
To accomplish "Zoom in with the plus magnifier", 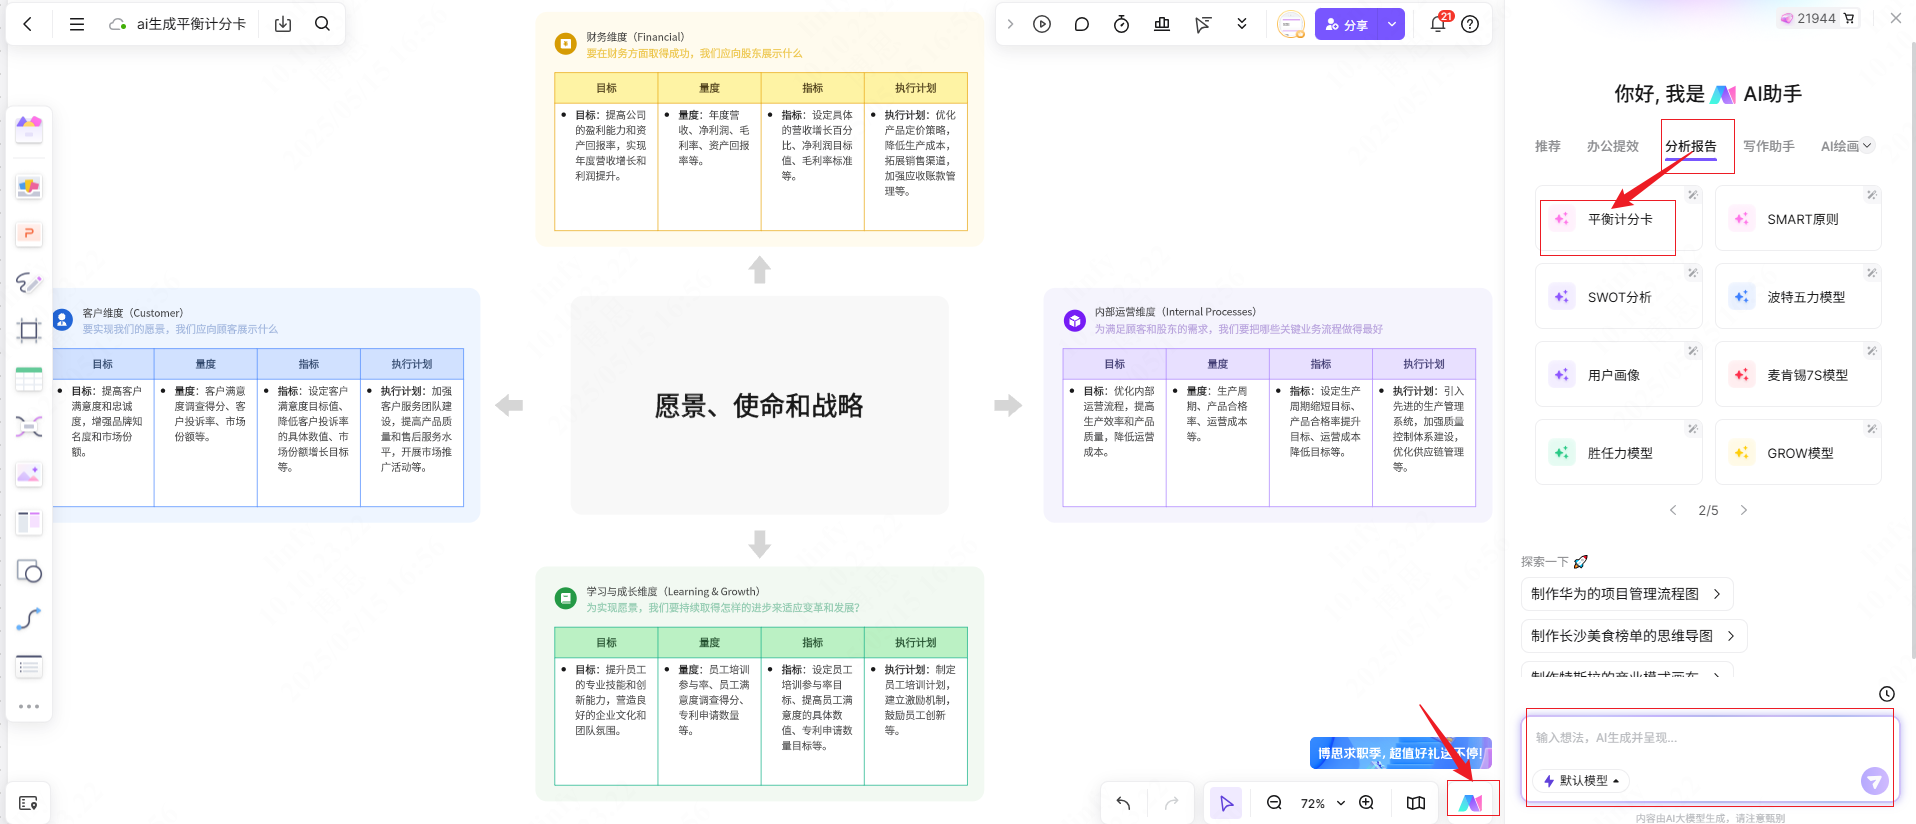I will click(x=1366, y=803).
